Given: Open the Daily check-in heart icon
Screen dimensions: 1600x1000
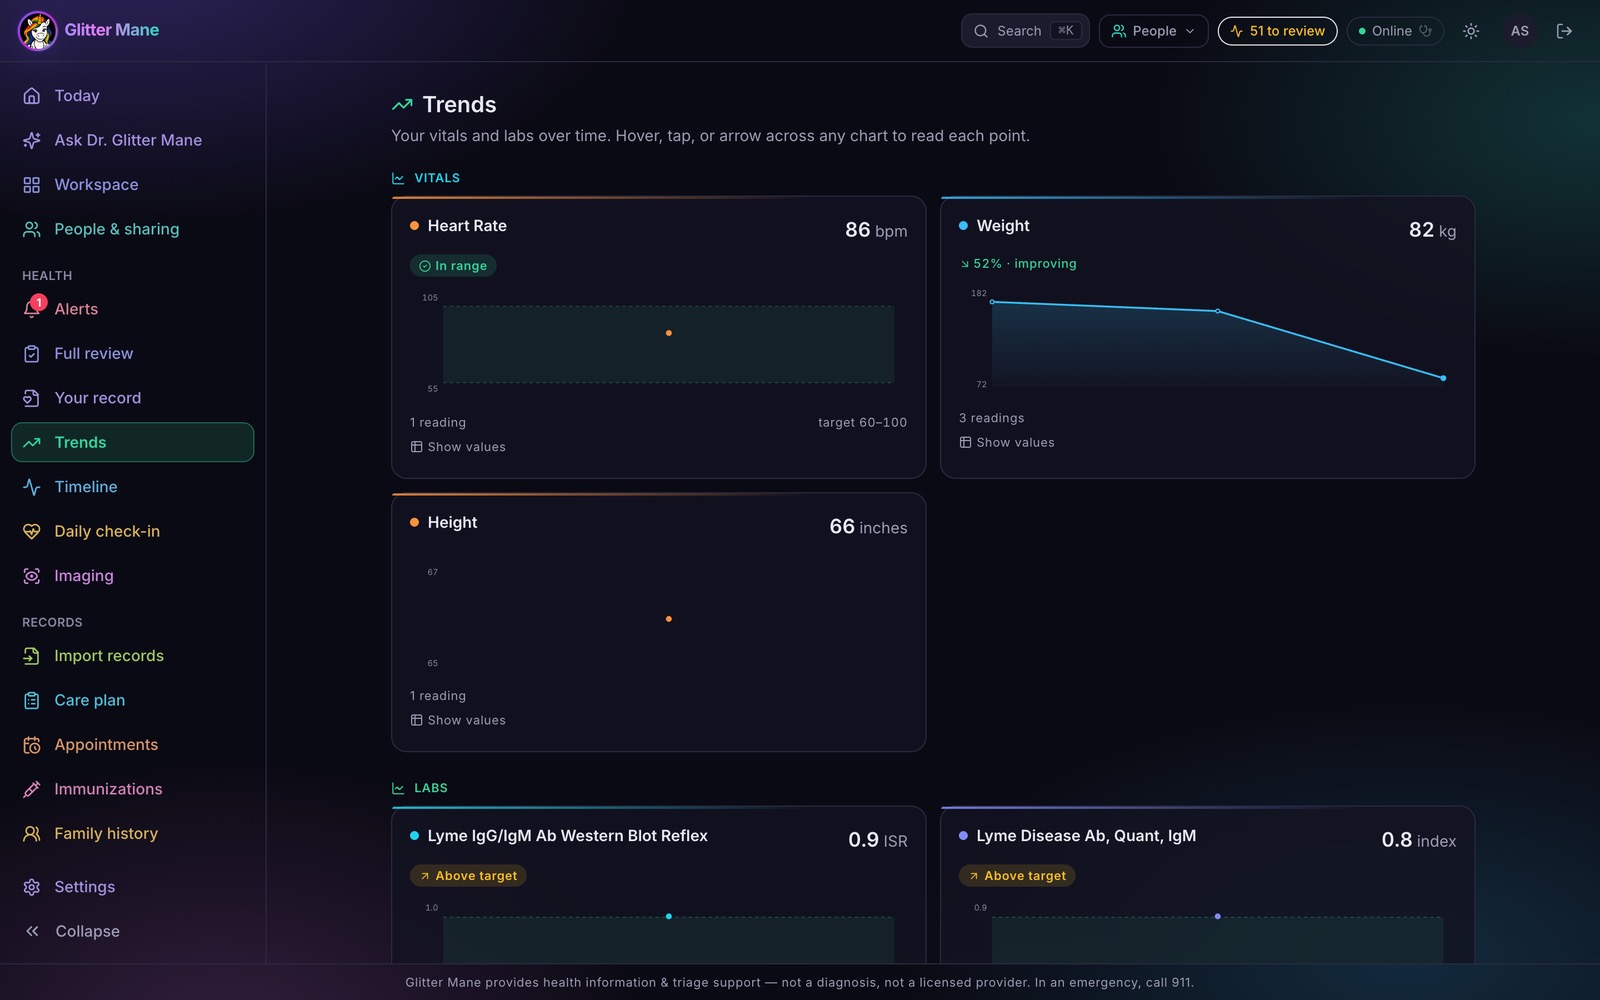Looking at the screenshot, I should click(32, 531).
